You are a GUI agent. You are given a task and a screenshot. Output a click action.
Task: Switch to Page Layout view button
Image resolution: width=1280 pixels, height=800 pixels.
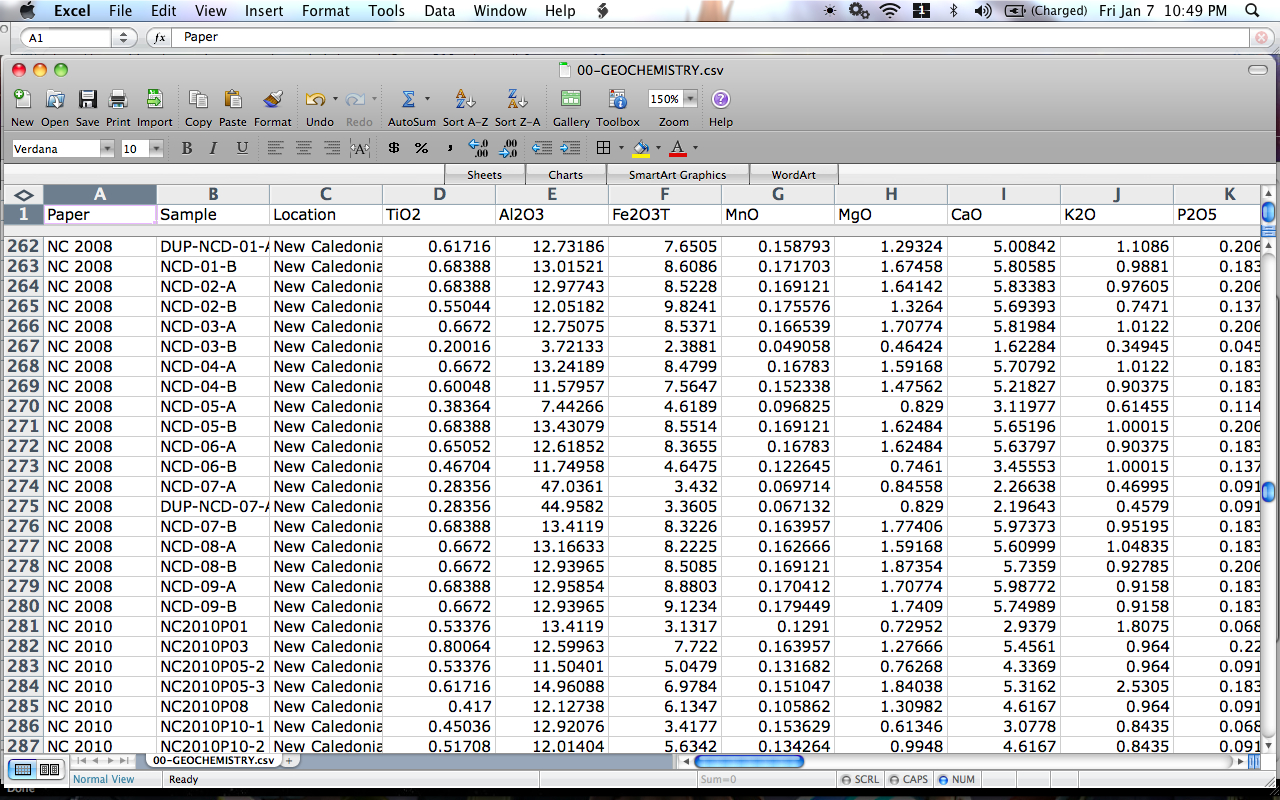click(x=49, y=769)
